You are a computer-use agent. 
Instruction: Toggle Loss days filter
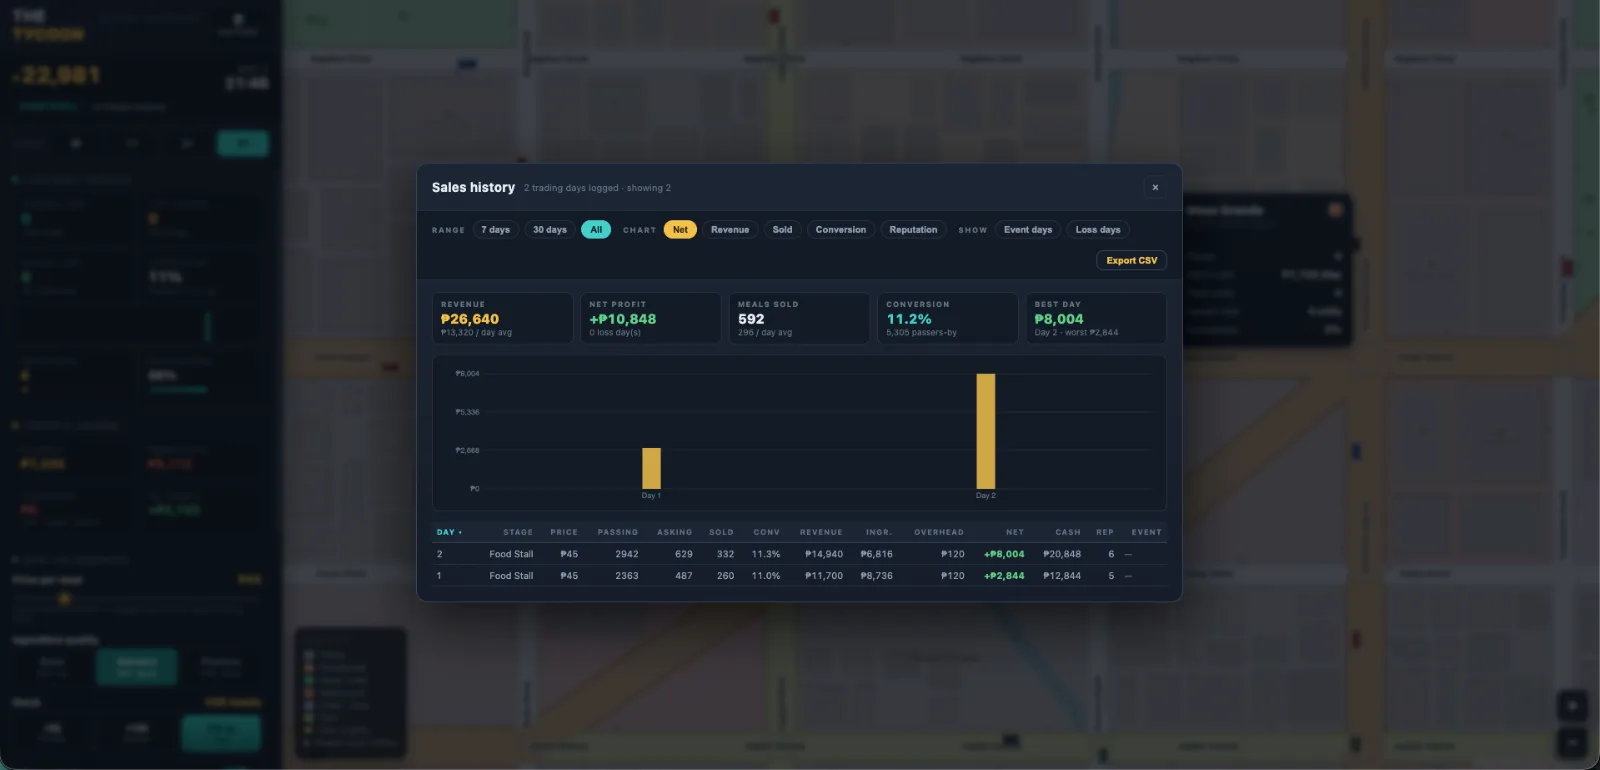[x=1097, y=230]
